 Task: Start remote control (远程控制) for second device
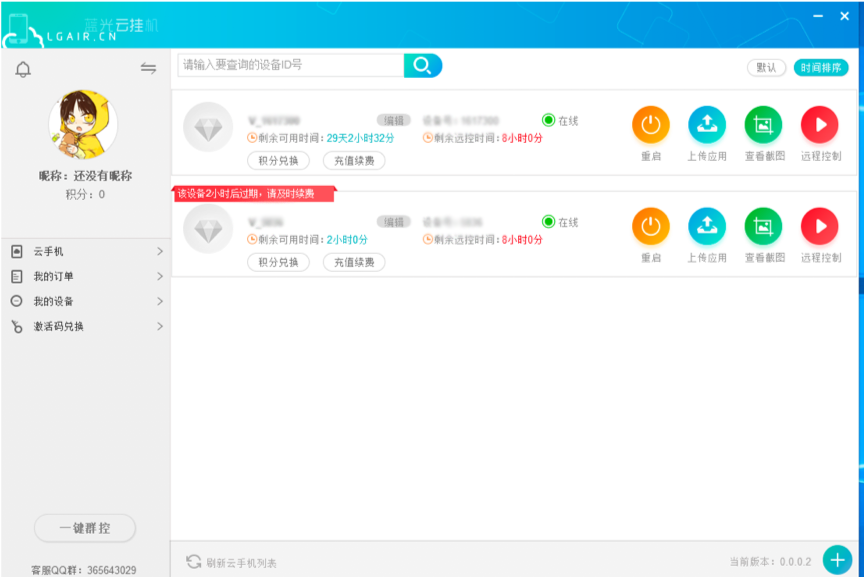[x=820, y=227]
